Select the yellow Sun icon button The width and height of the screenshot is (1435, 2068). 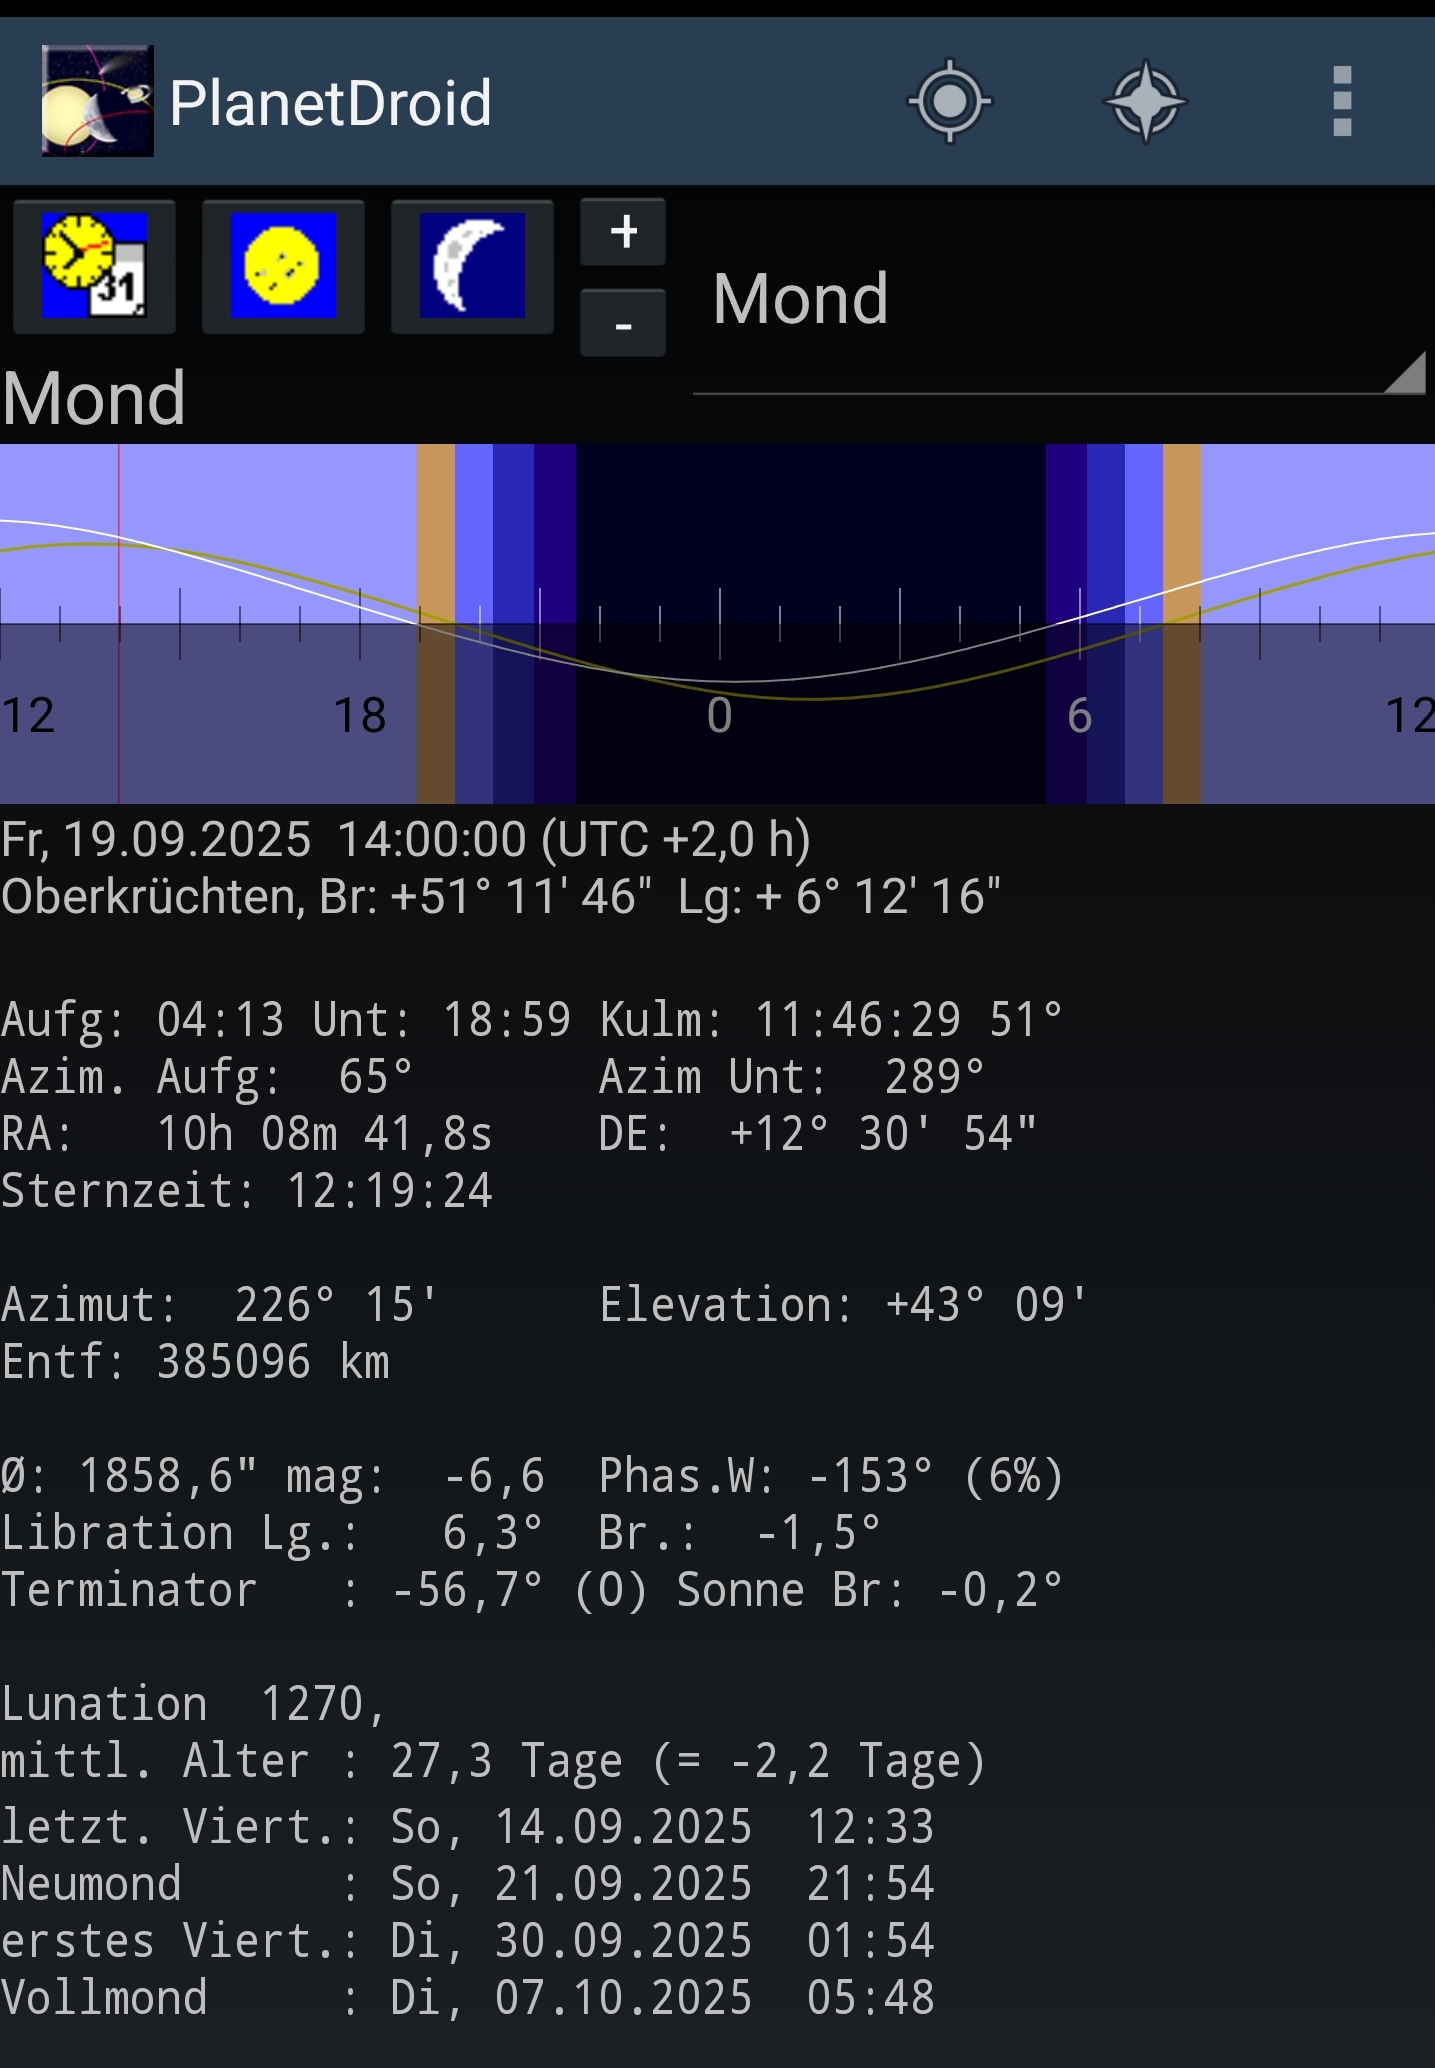pyautogui.click(x=283, y=266)
